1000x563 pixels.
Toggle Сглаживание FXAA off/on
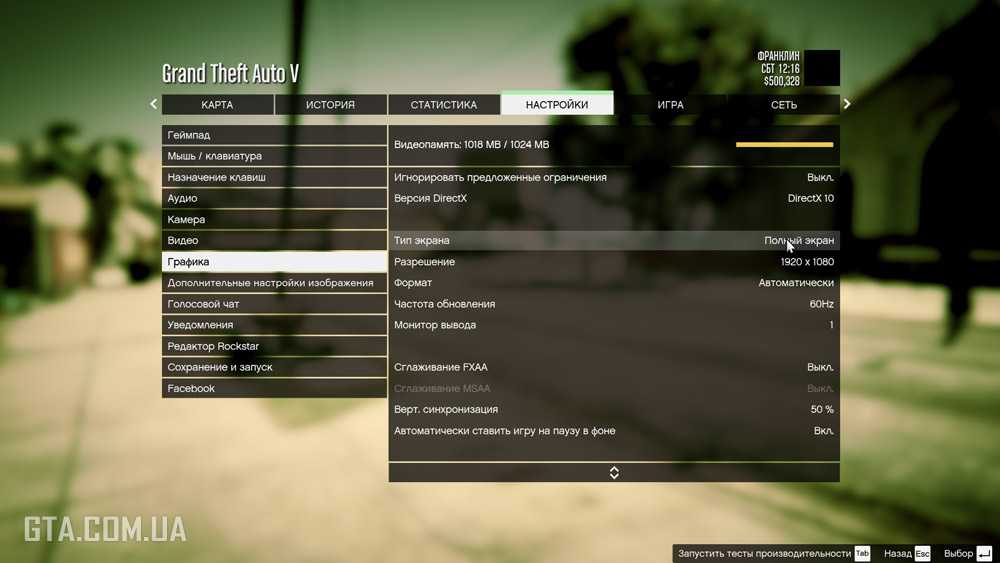pos(614,367)
